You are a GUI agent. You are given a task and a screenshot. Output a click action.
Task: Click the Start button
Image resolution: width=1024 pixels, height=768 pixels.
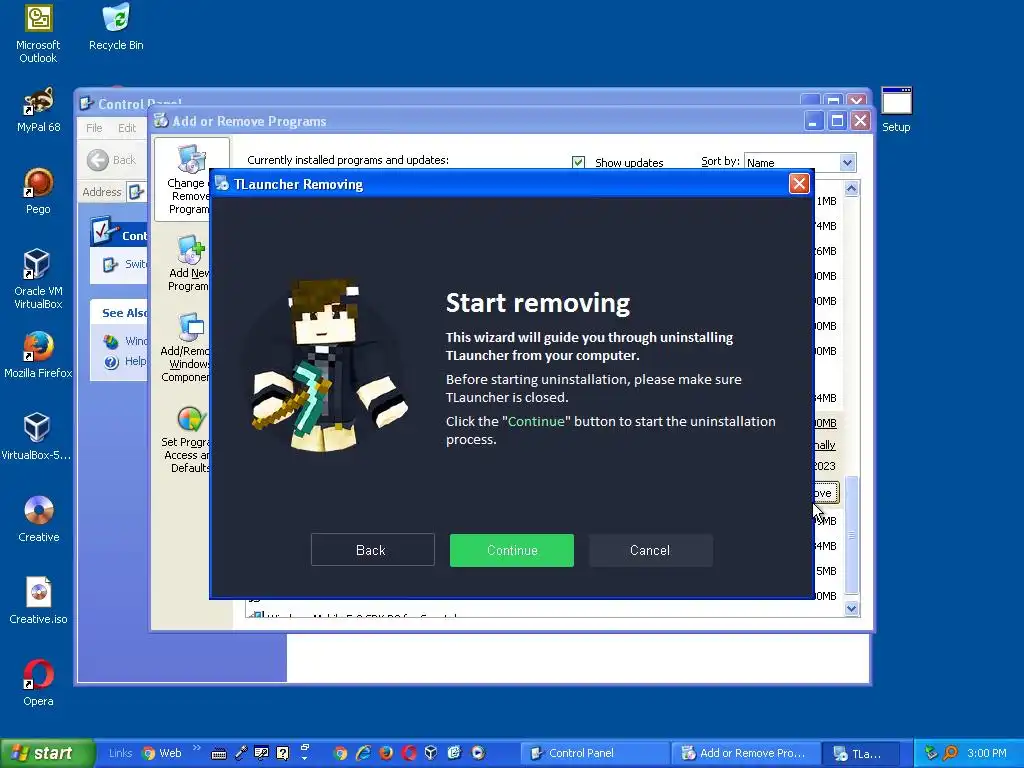coord(47,753)
